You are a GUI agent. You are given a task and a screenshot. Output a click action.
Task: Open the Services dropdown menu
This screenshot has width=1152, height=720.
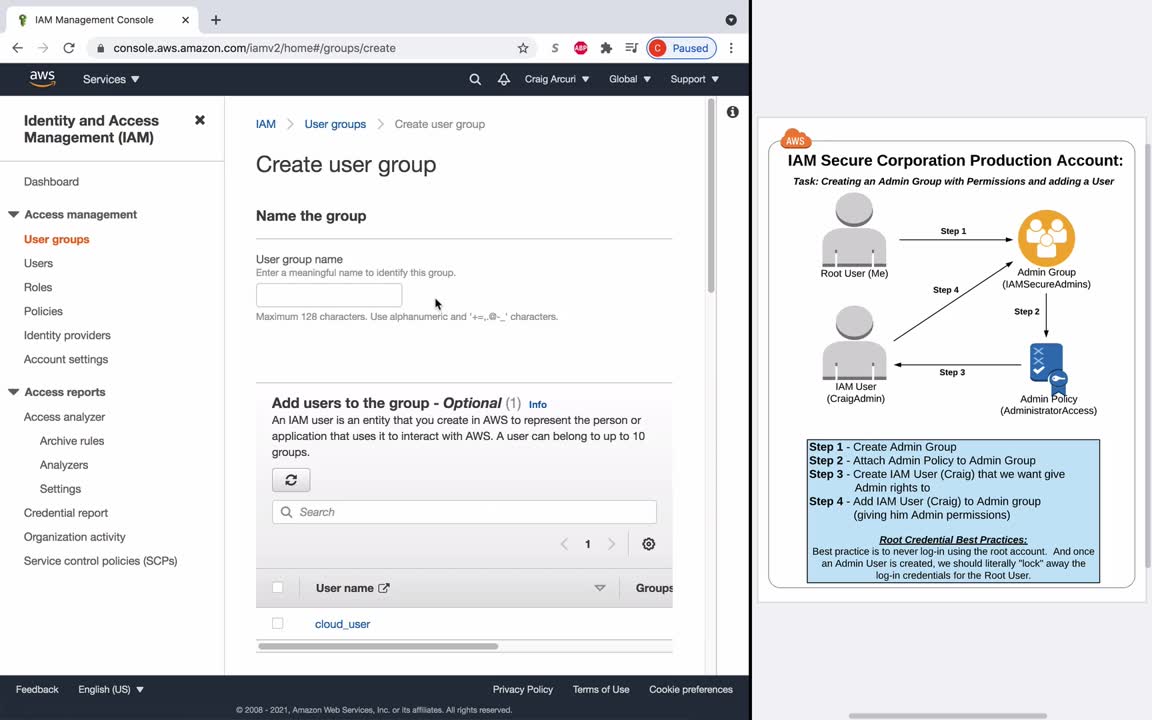pos(111,79)
